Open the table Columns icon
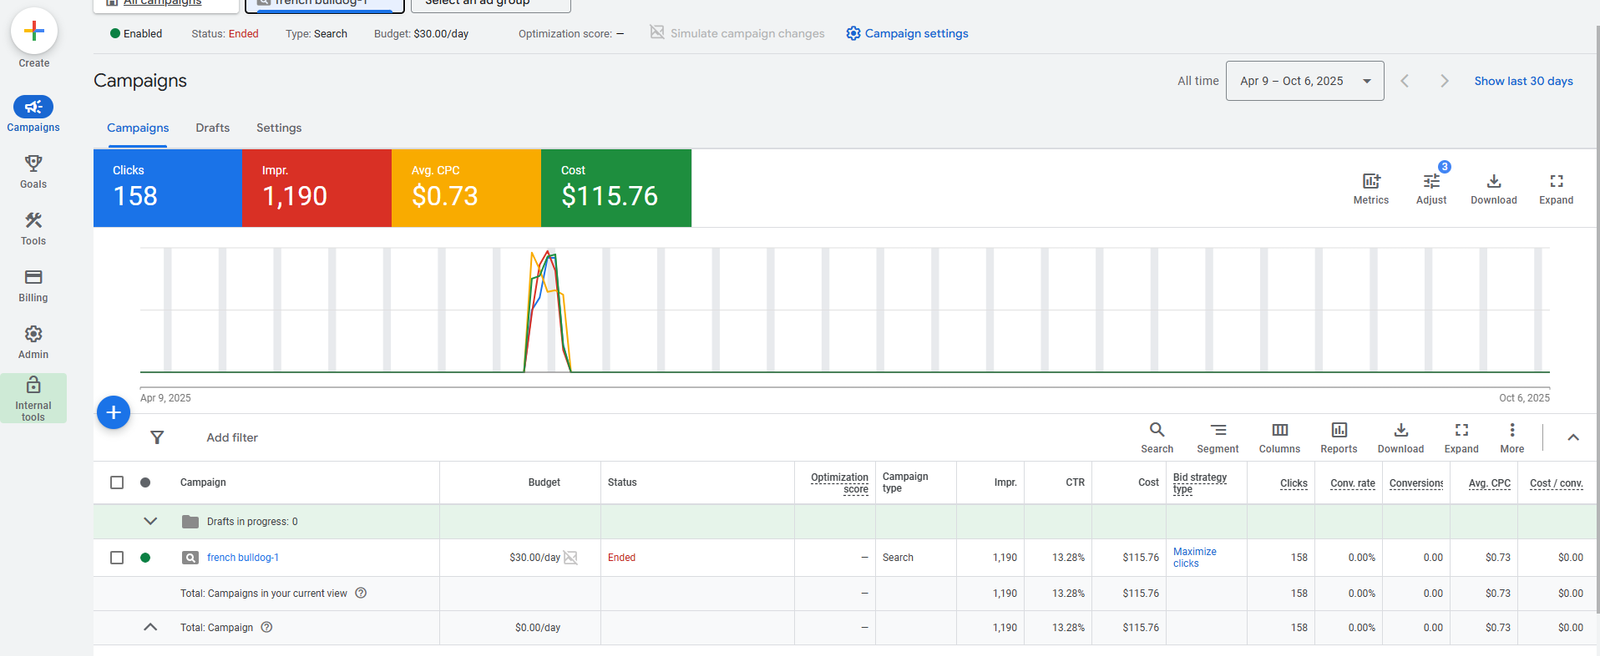The height and width of the screenshot is (656, 1600). click(1279, 431)
